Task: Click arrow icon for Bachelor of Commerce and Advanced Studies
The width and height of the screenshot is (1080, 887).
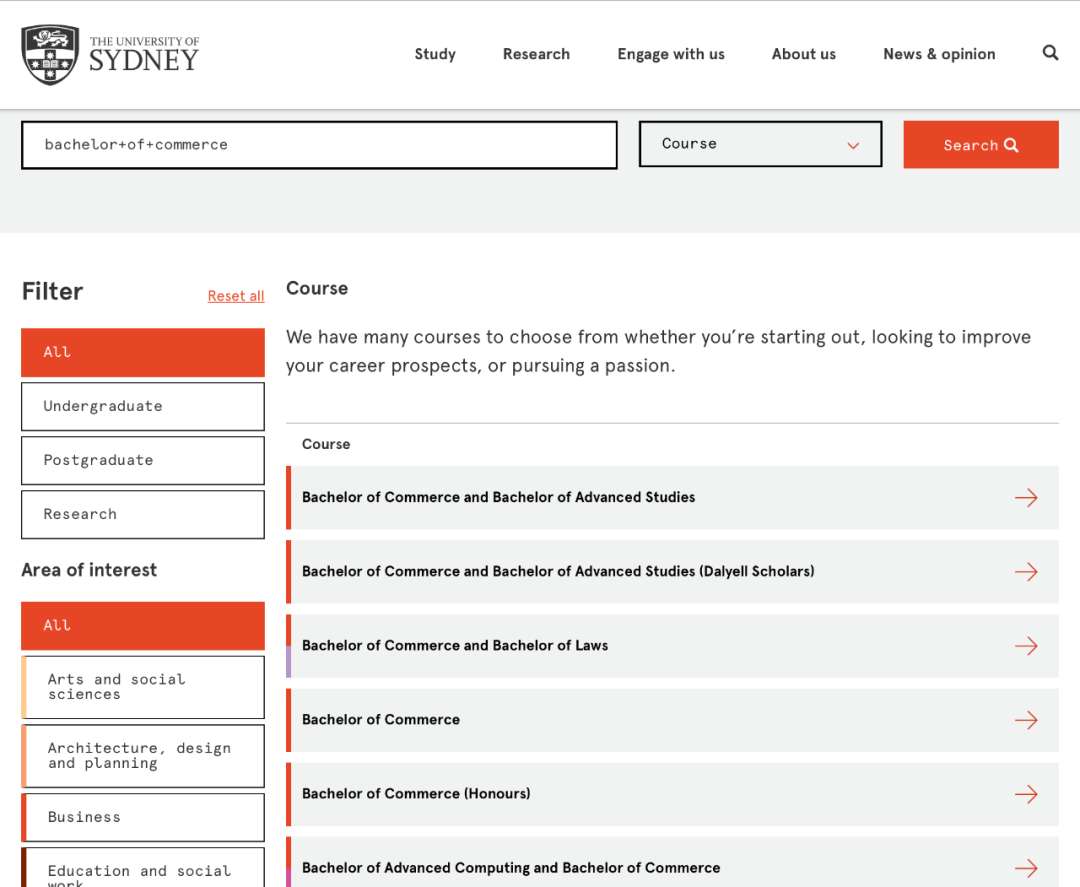Action: click(1026, 497)
